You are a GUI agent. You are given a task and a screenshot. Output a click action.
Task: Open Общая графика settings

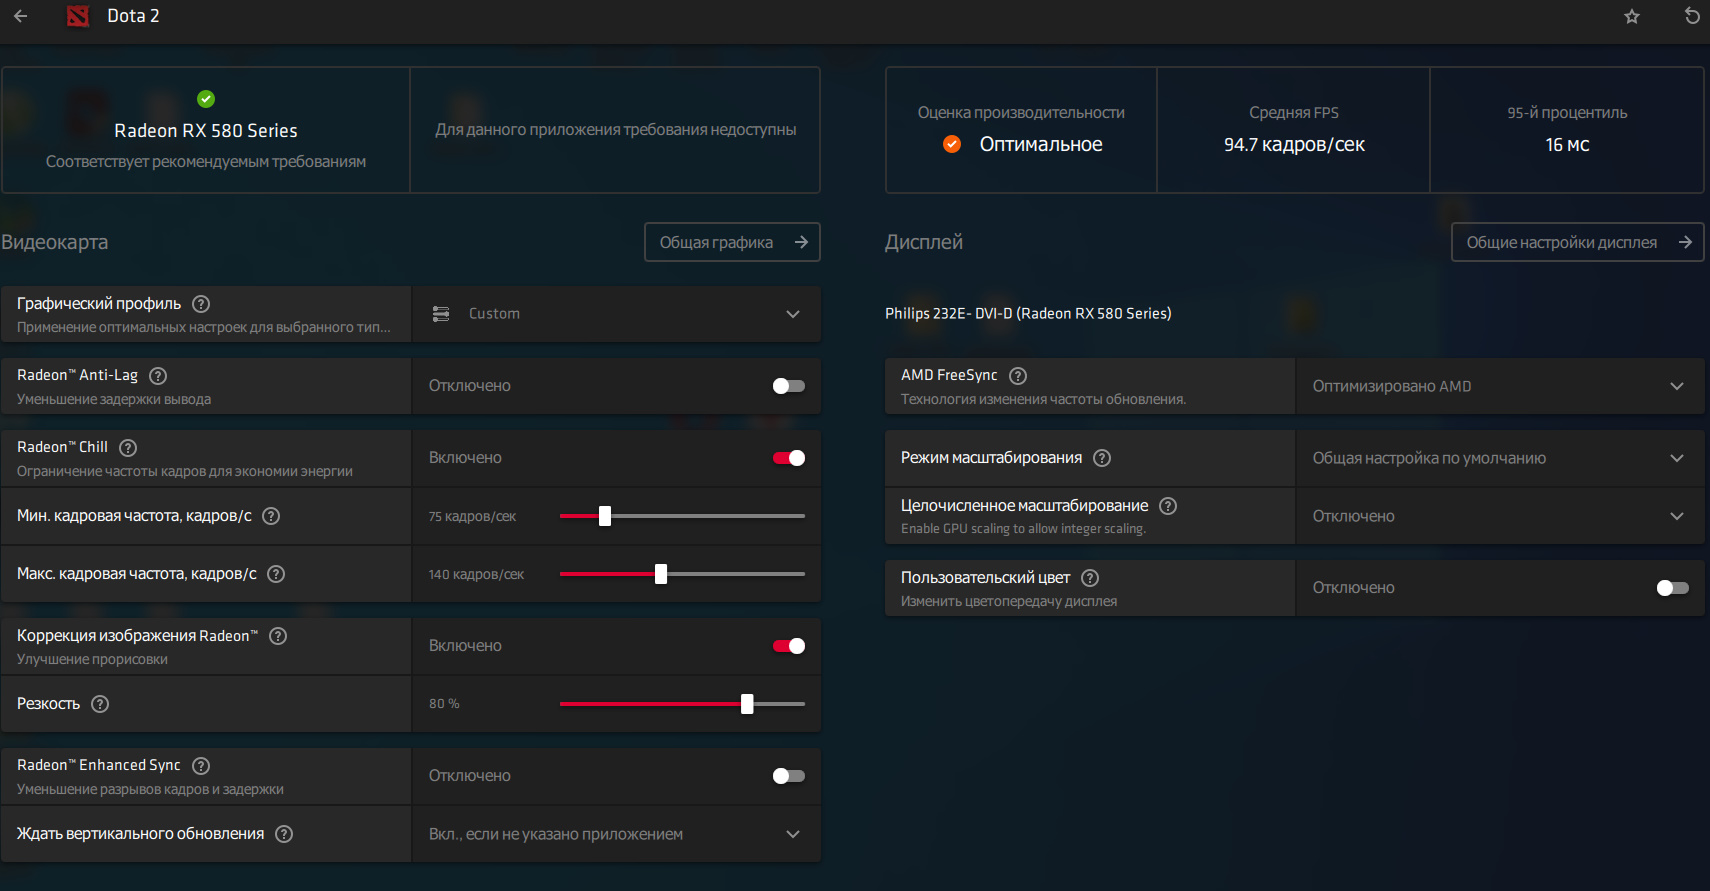pyautogui.click(x=732, y=242)
